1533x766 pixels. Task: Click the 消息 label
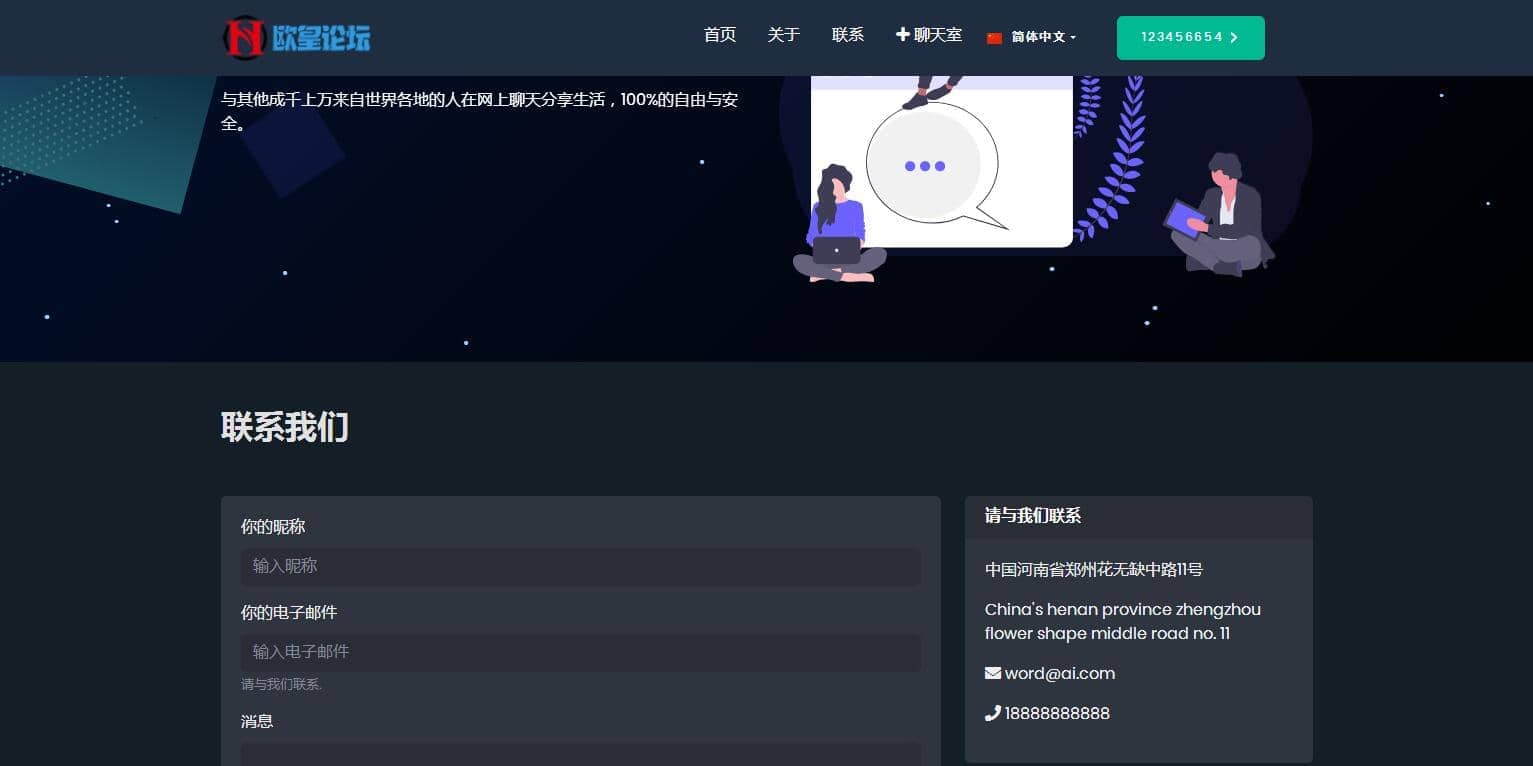(257, 721)
